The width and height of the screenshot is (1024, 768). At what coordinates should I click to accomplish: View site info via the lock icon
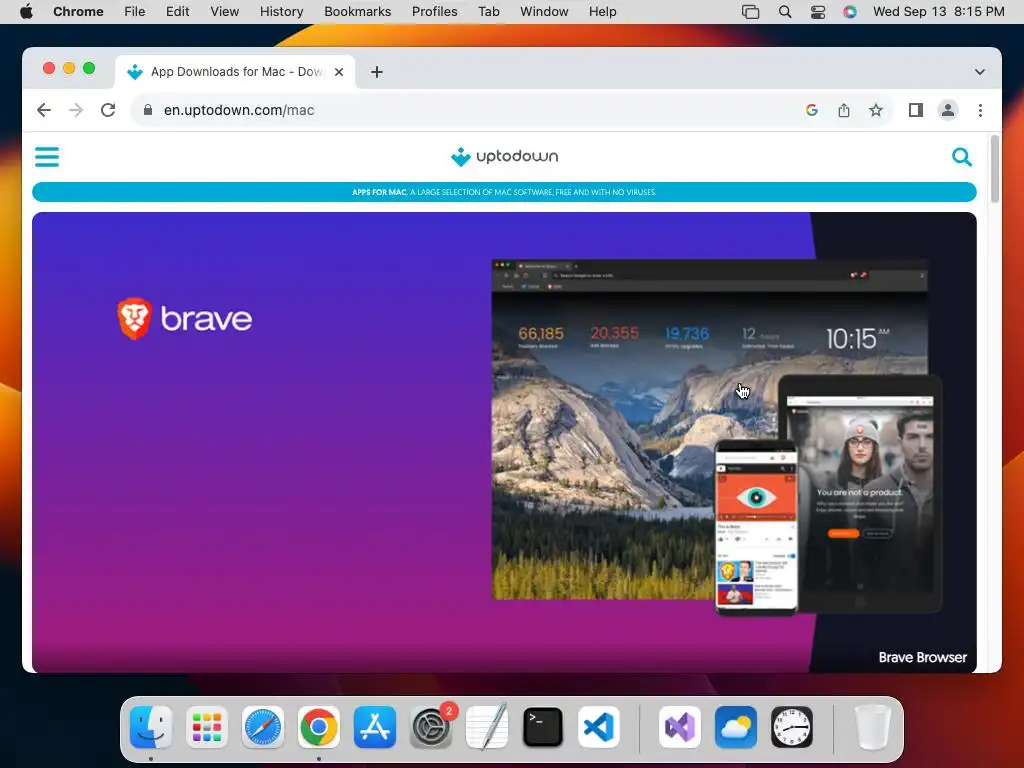148,110
